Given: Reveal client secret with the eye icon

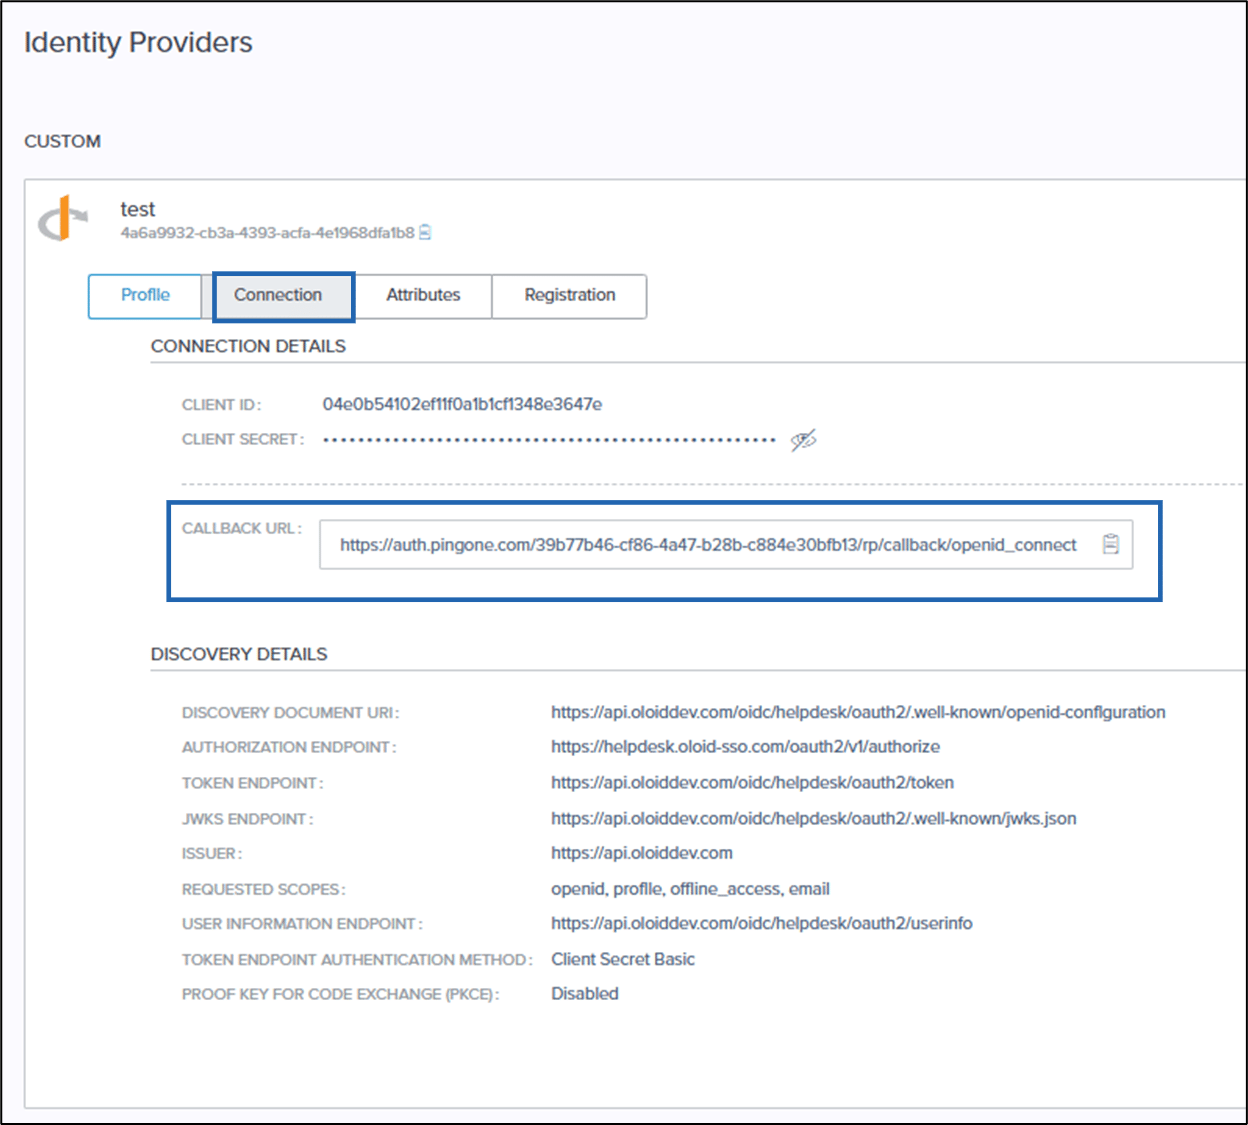Looking at the screenshot, I should (x=803, y=440).
